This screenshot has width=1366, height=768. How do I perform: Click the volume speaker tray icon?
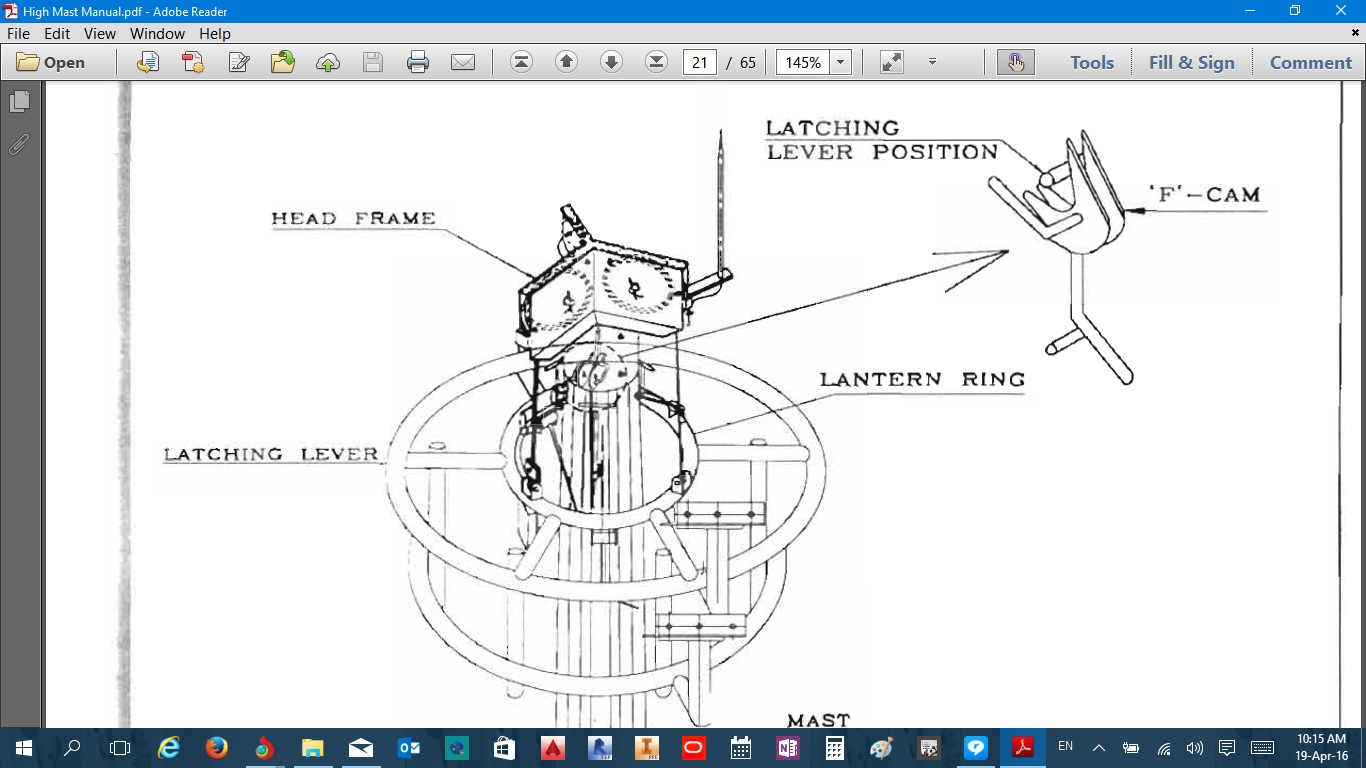[x=1194, y=748]
